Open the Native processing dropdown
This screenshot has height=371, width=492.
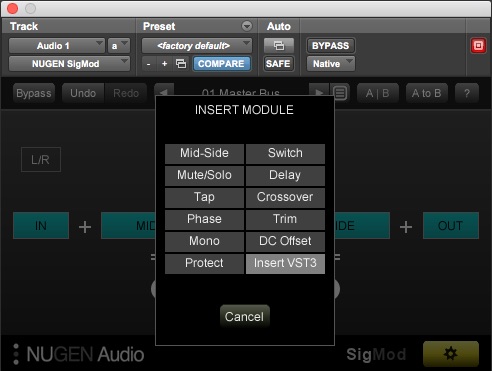pos(331,64)
